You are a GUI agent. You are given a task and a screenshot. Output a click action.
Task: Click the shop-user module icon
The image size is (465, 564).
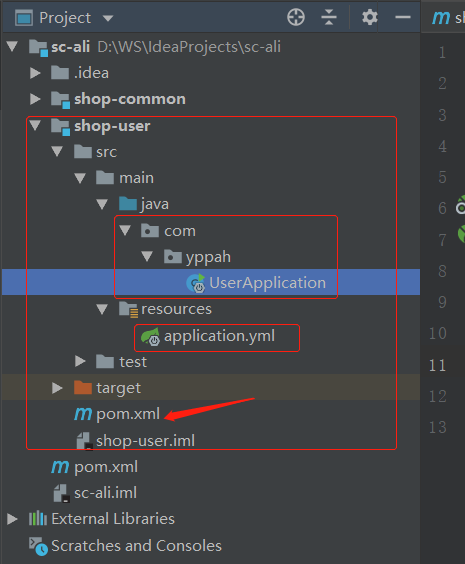click(x=60, y=127)
